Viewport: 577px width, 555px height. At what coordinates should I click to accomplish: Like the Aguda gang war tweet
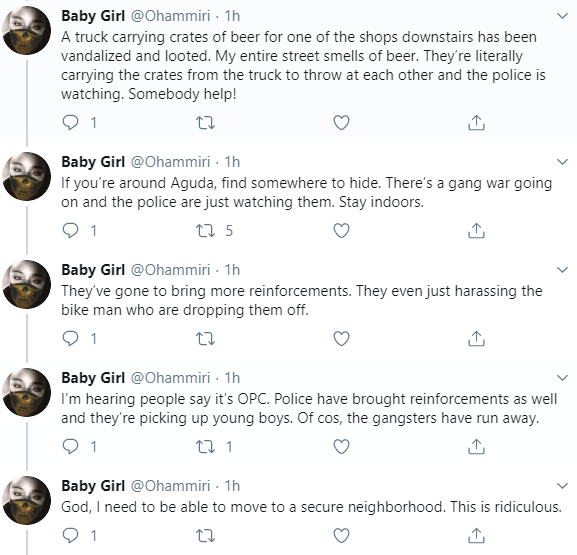pyautogui.click(x=341, y=231)
